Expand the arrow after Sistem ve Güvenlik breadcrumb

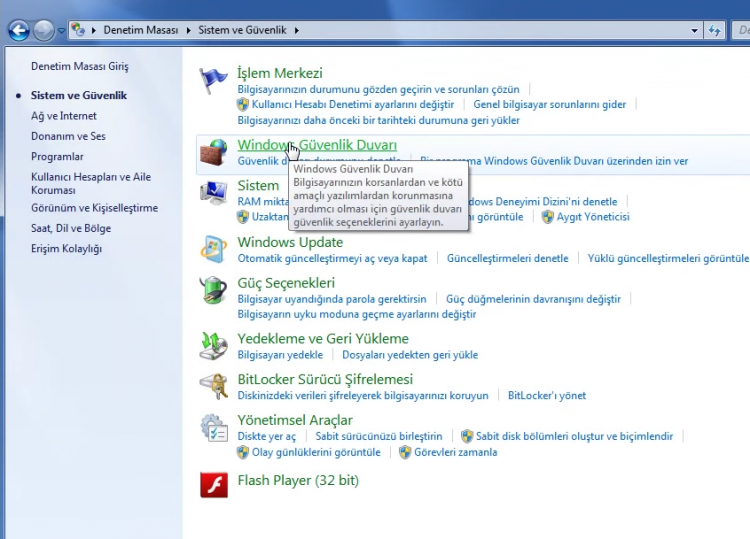coord(297,30)
